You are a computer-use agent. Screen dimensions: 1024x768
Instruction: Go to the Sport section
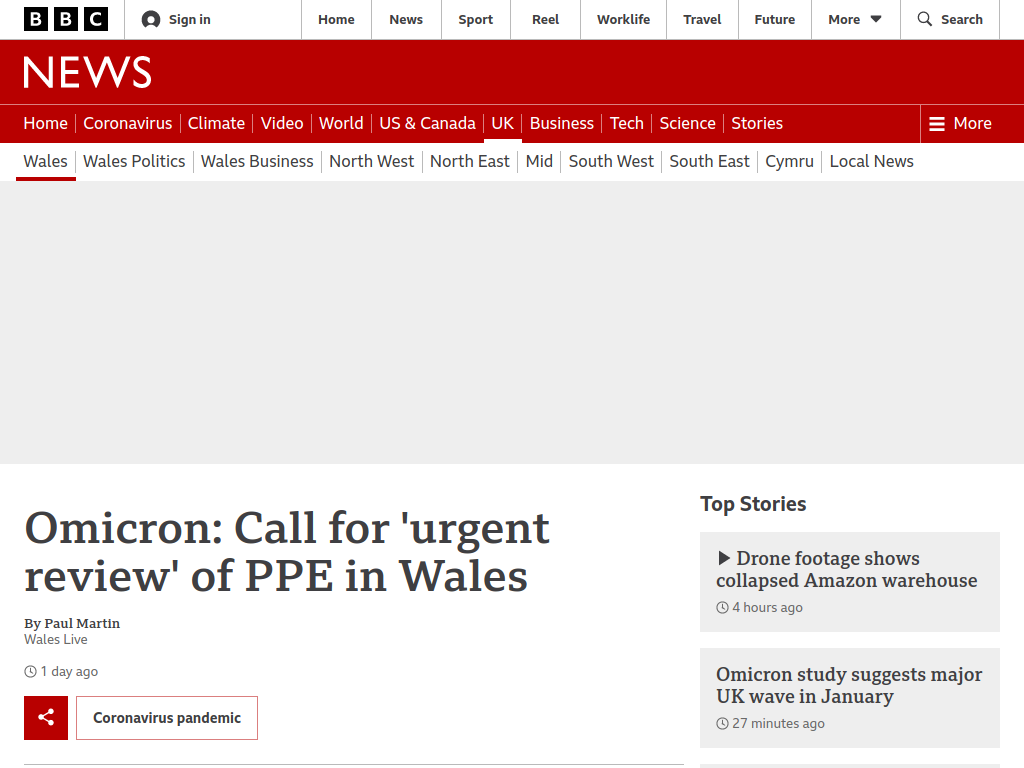coord(475,20)
